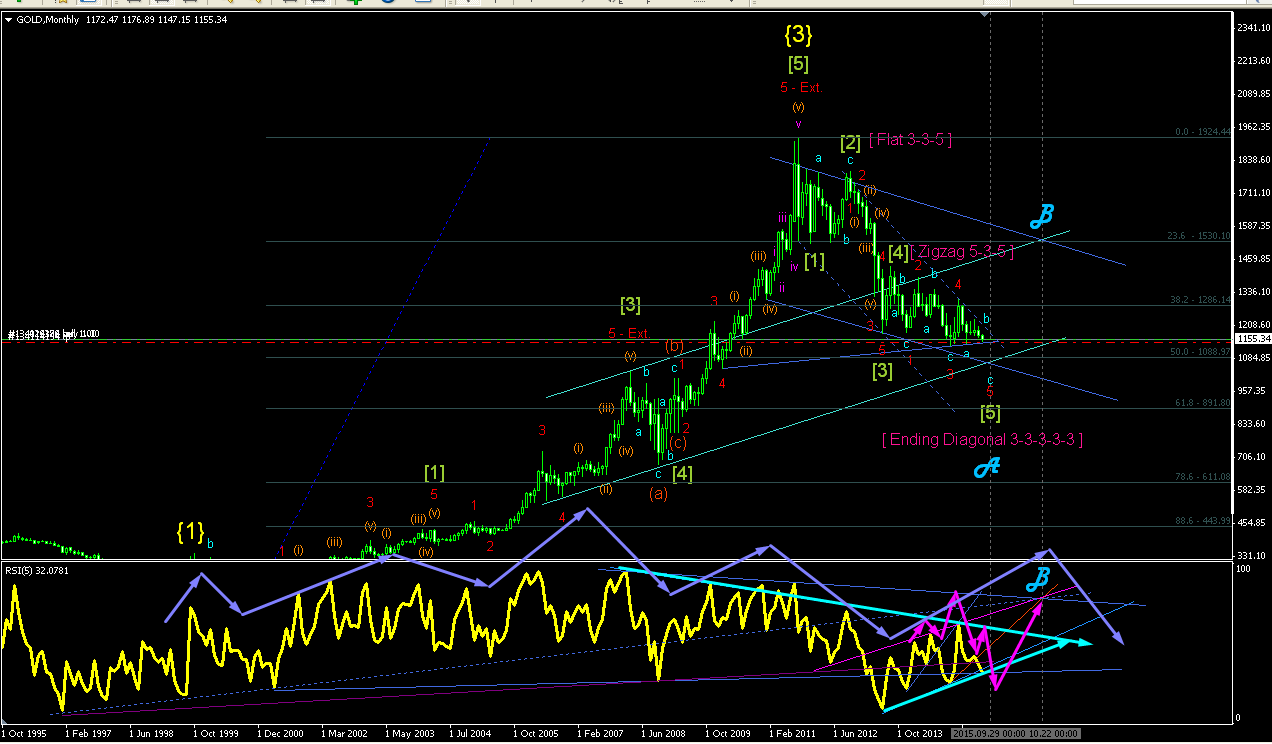
Task: Click price scale value 833.60
Action: tap(1250, 424)
